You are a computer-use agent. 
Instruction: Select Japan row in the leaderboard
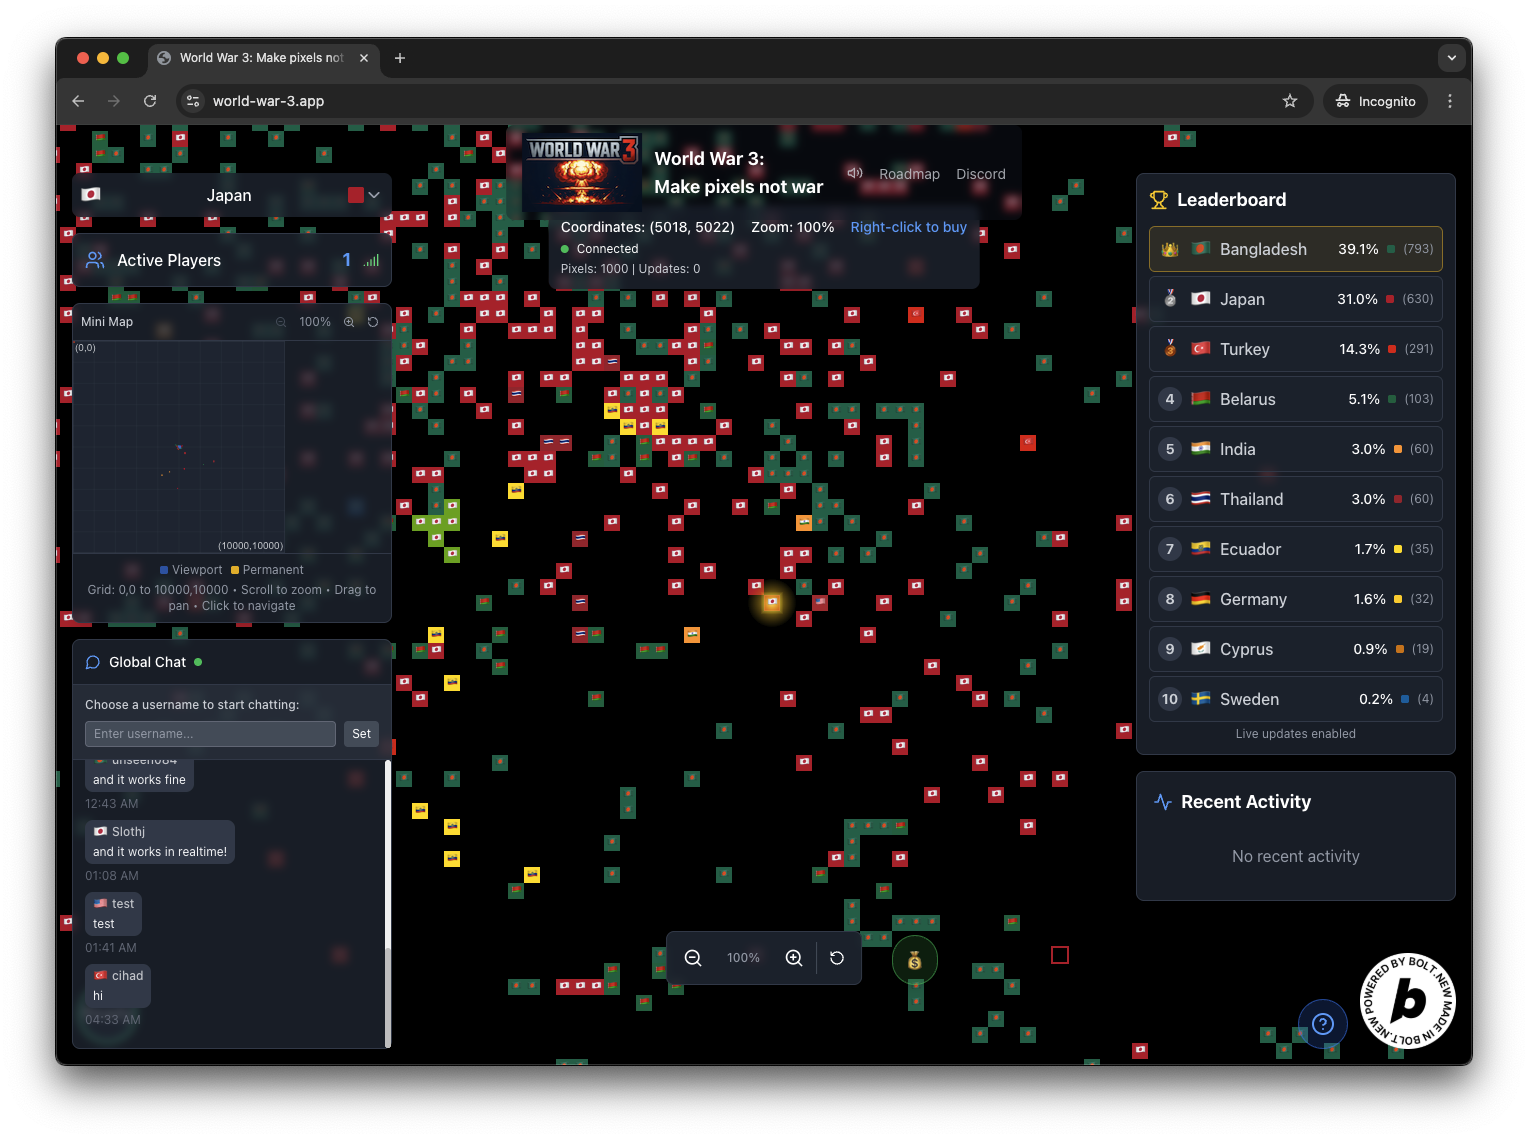pyautogui.click(x=1296, y=299)
